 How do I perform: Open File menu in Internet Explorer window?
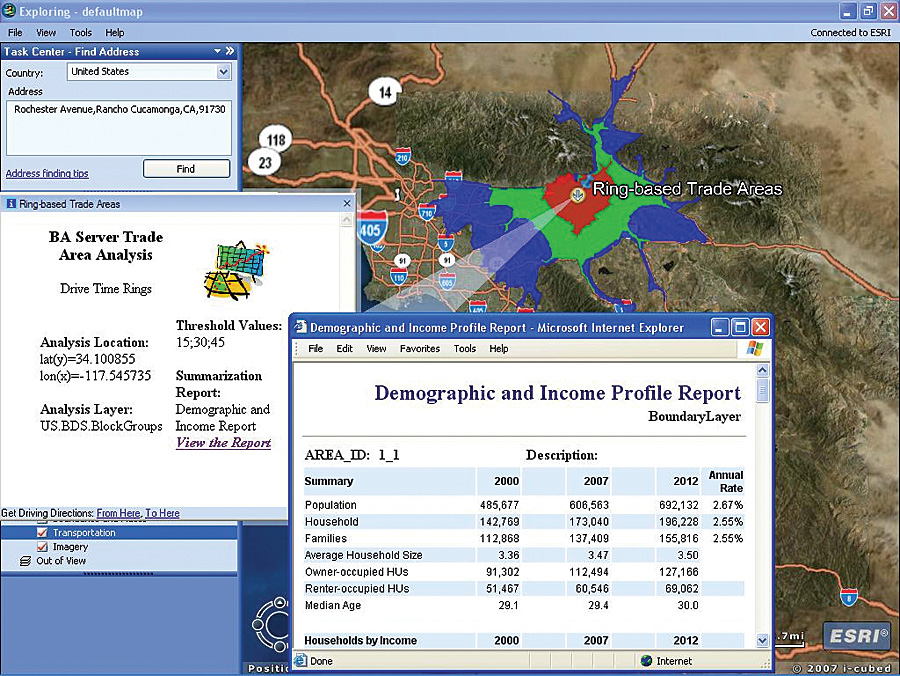tap(316, 348)
